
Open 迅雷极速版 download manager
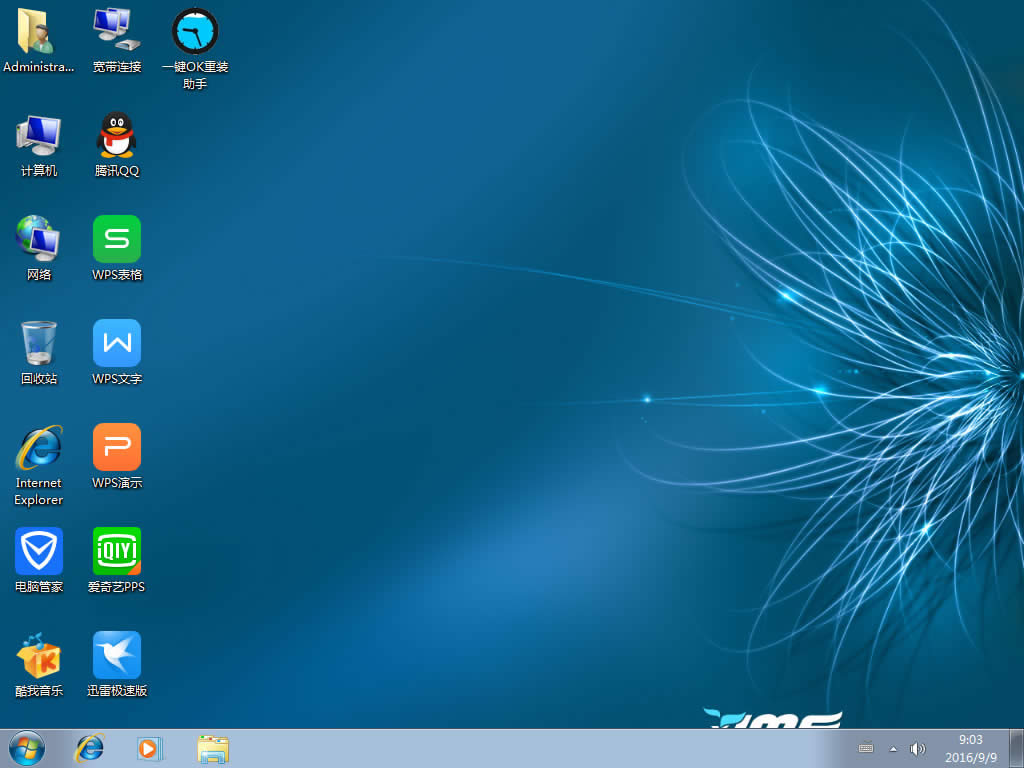coord(116,655)
